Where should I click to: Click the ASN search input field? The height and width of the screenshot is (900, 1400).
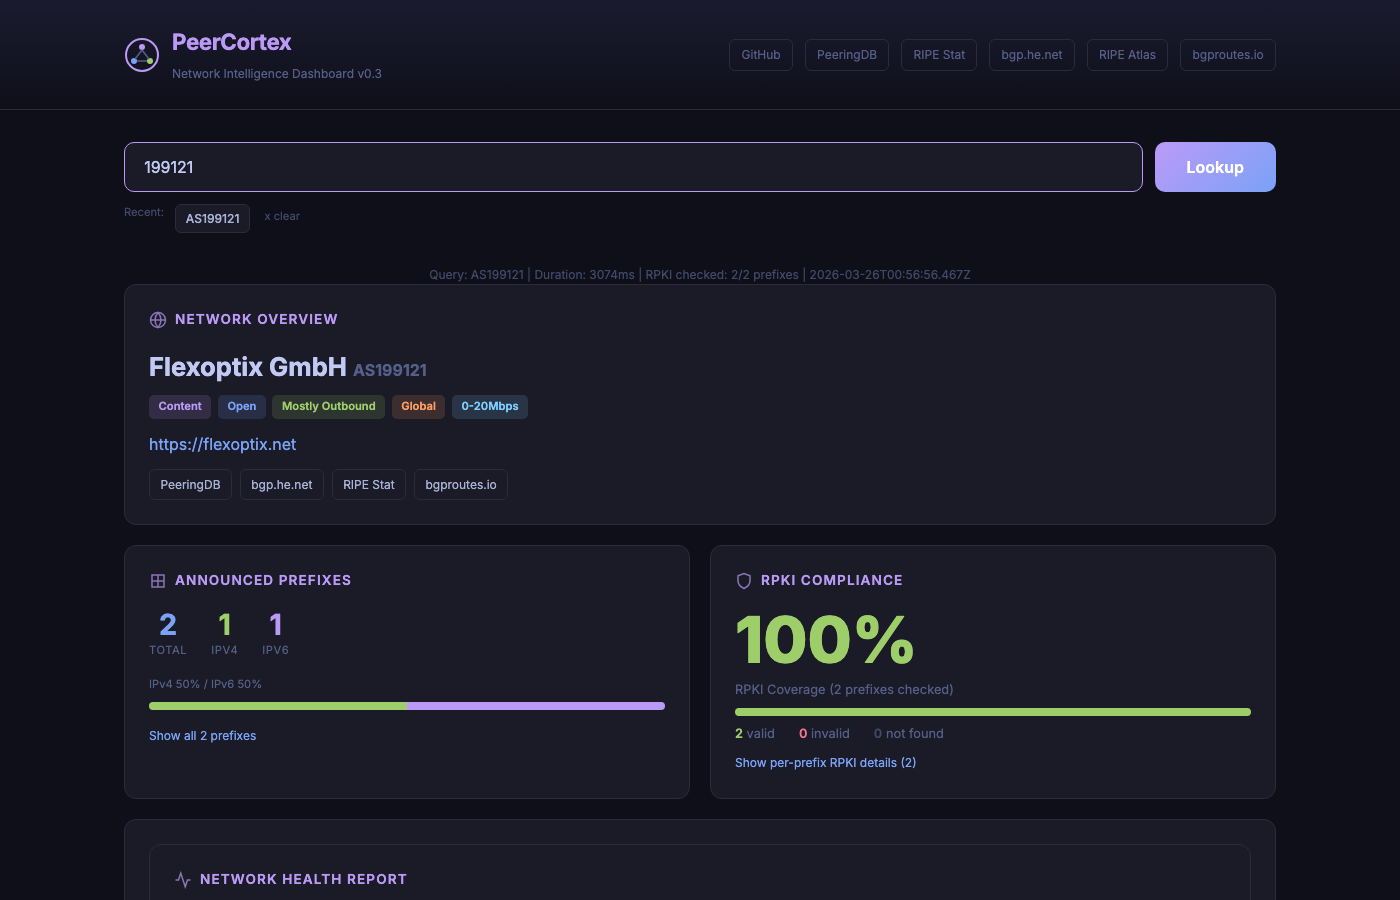[x=633, y=167]
